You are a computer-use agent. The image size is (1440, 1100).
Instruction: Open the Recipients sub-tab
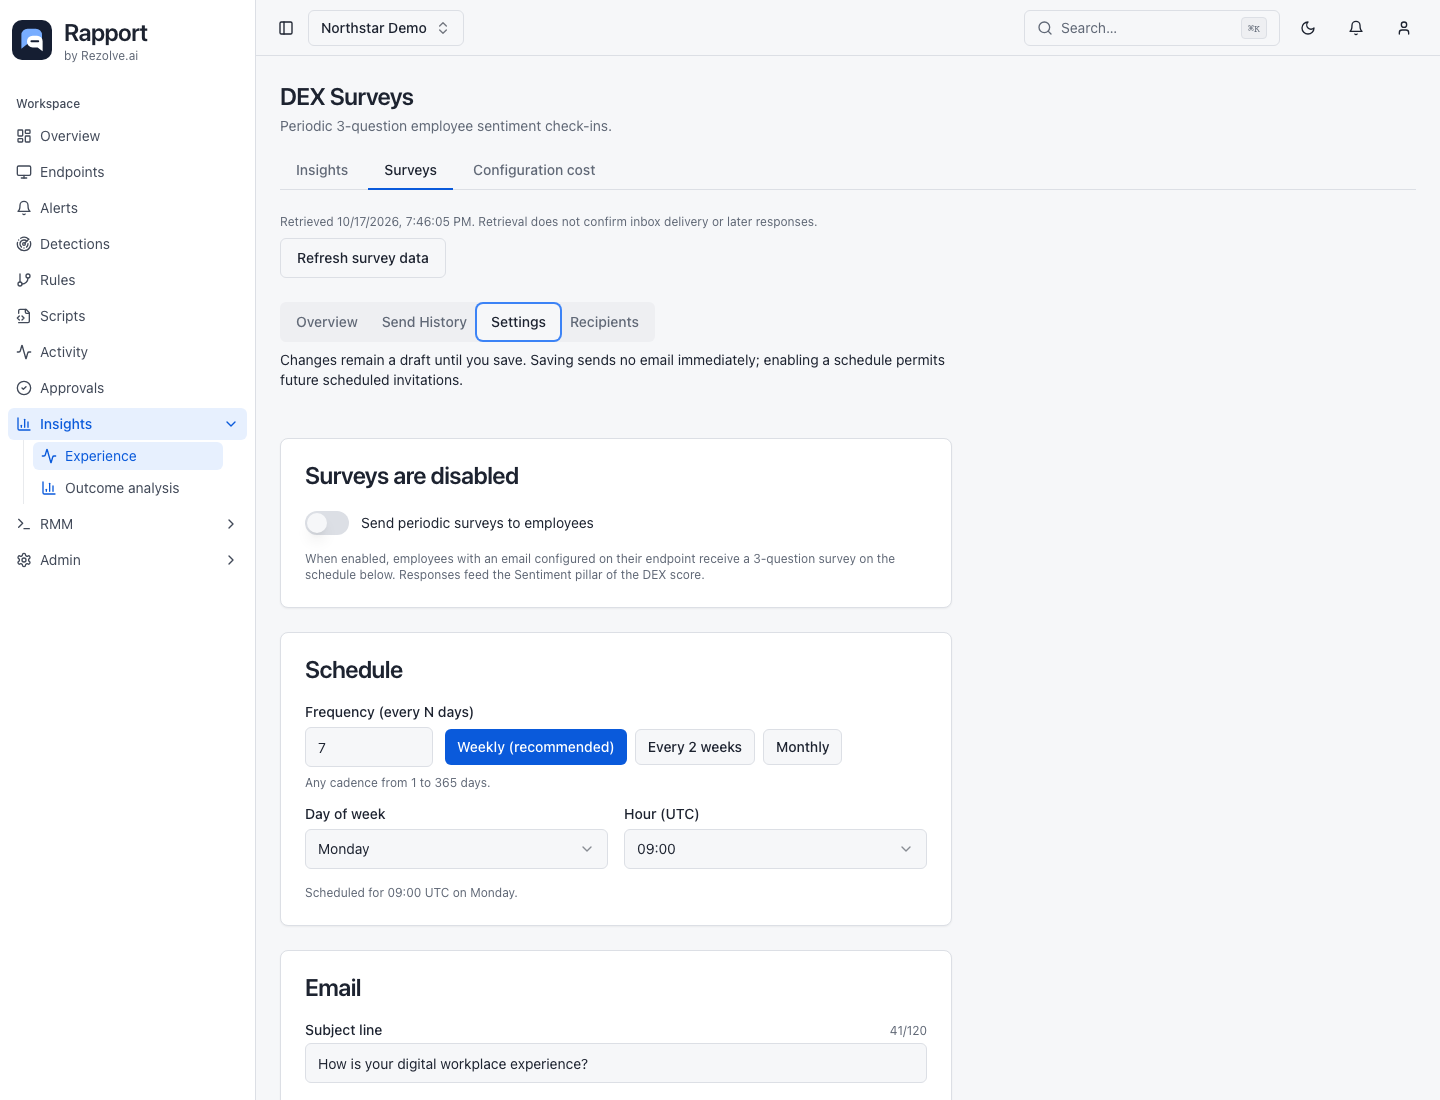click(604, 322)
